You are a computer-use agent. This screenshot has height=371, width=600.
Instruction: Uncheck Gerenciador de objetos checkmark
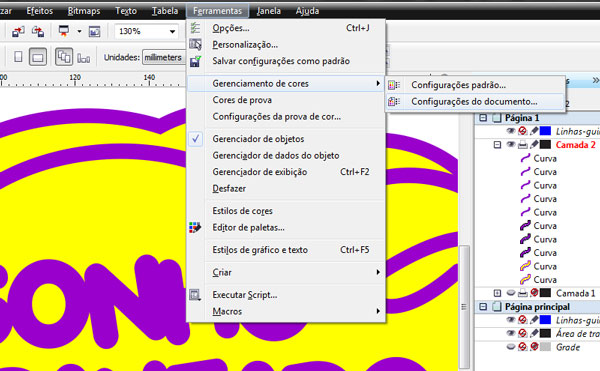click(x=195, y=139)
